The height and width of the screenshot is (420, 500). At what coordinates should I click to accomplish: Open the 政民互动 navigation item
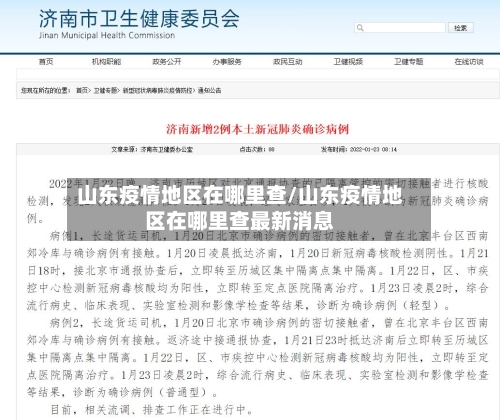pos(288,62)
